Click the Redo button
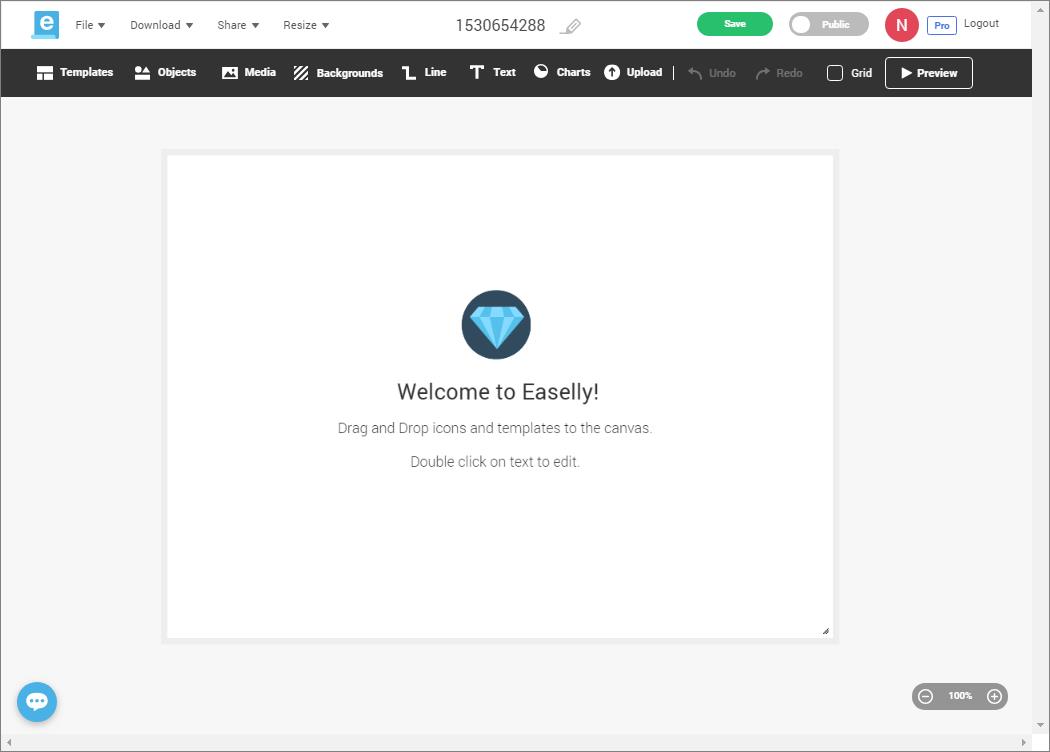The width and height of the screenshot is (1050, 752). (779, 73)
